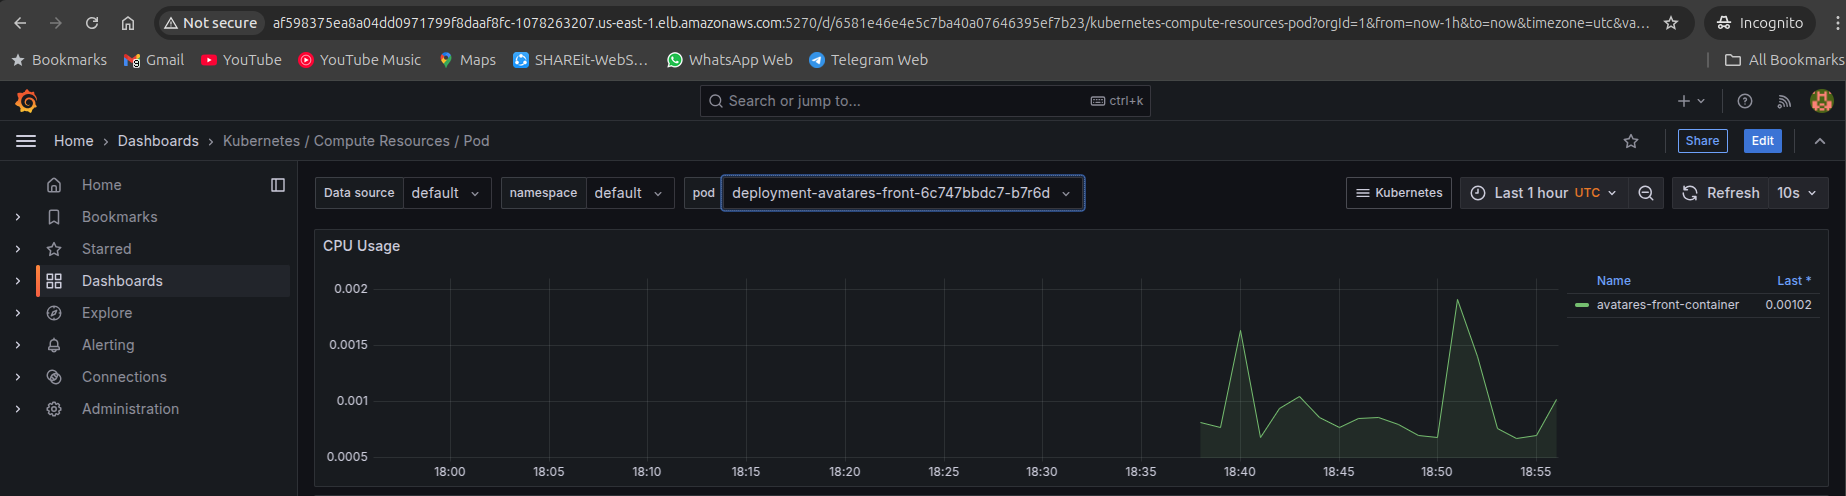This screenshot has width=1846, height=496.
Task: Open YouTube Music bookmark
Action: point(360,60)
